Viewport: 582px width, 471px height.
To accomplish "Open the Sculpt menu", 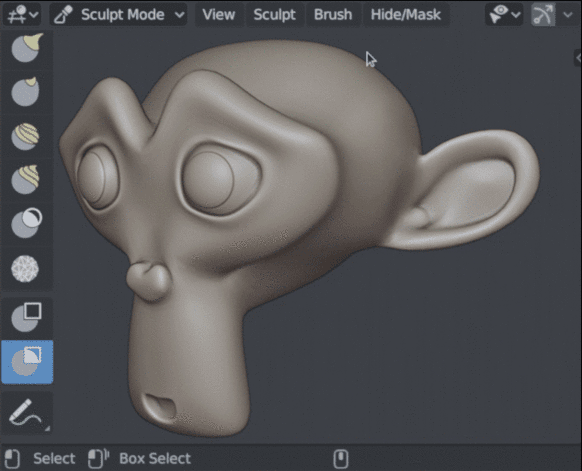I will (x=274, y=14).
